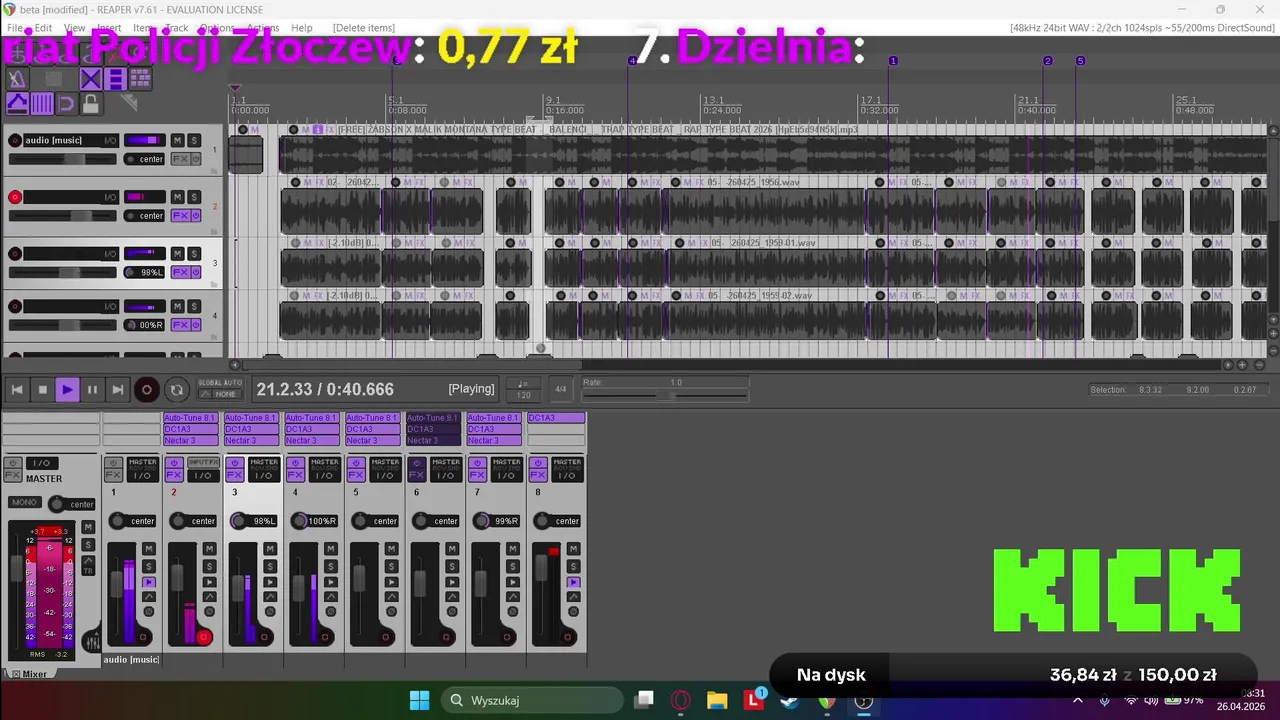Open the Edit menu
The height and width of the screenshot is (720, 1280).
pos(44,28)
